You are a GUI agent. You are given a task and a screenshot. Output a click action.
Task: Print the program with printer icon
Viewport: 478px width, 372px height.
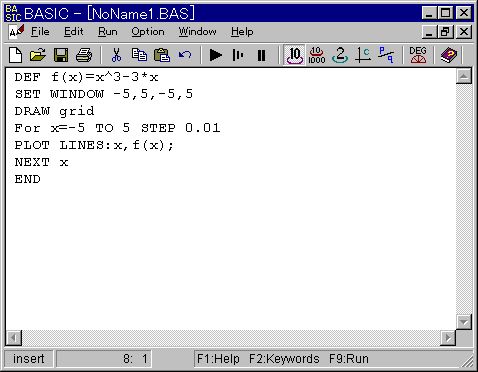pos(84,55)
